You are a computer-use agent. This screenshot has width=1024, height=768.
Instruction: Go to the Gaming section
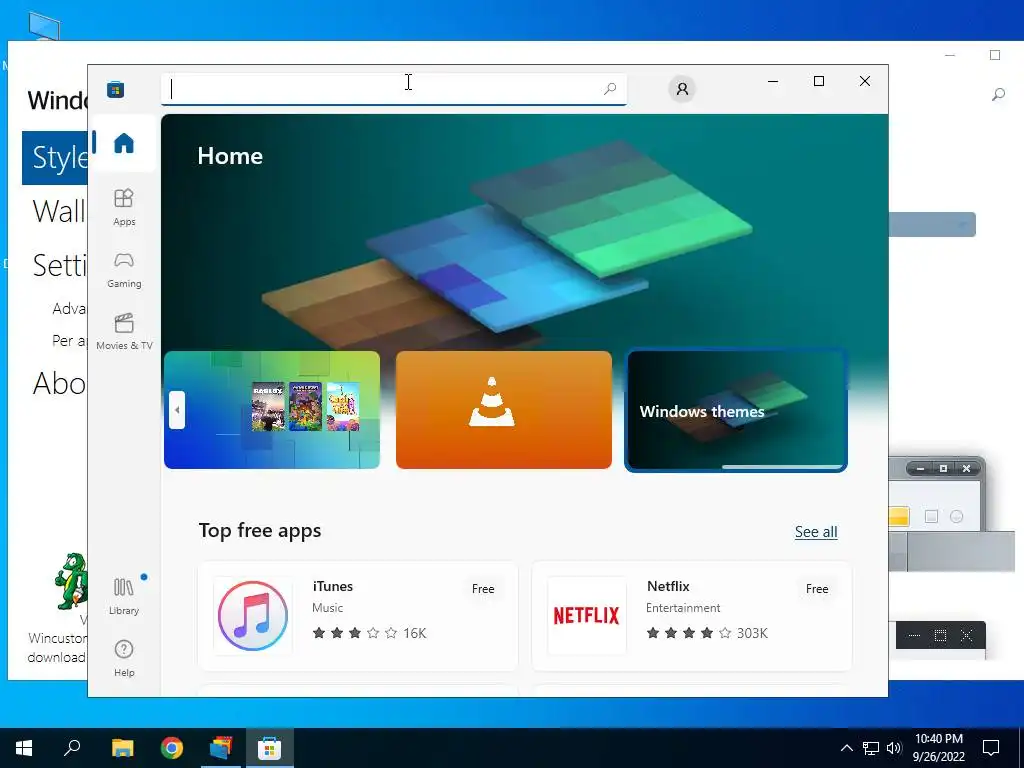(x=123, y=270)
